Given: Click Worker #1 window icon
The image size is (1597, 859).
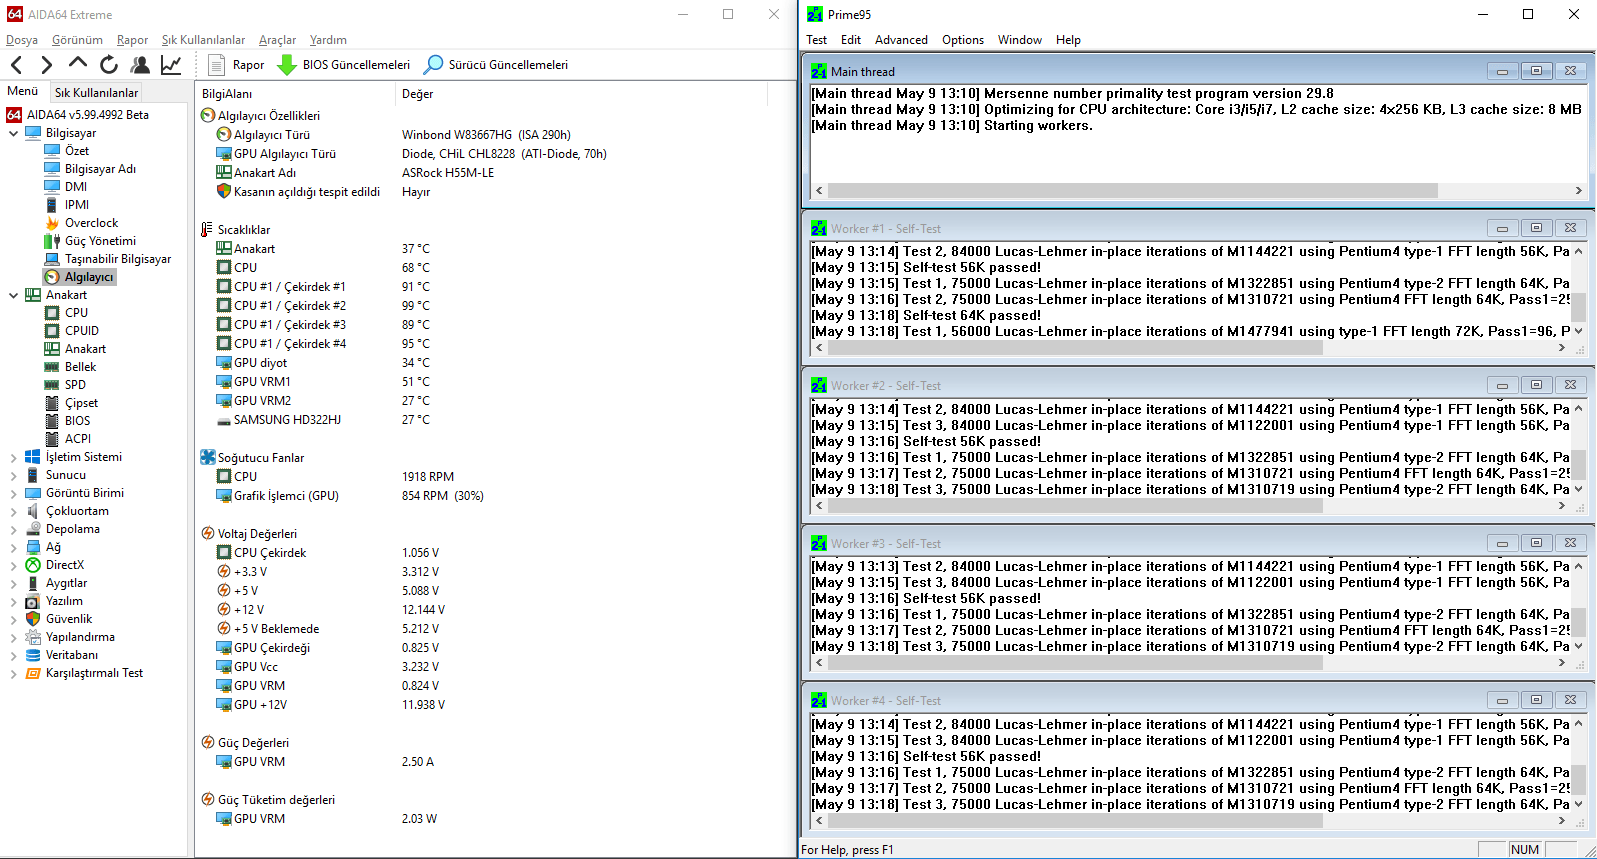Looking at the screenshot, I should [x=819, y=228].
